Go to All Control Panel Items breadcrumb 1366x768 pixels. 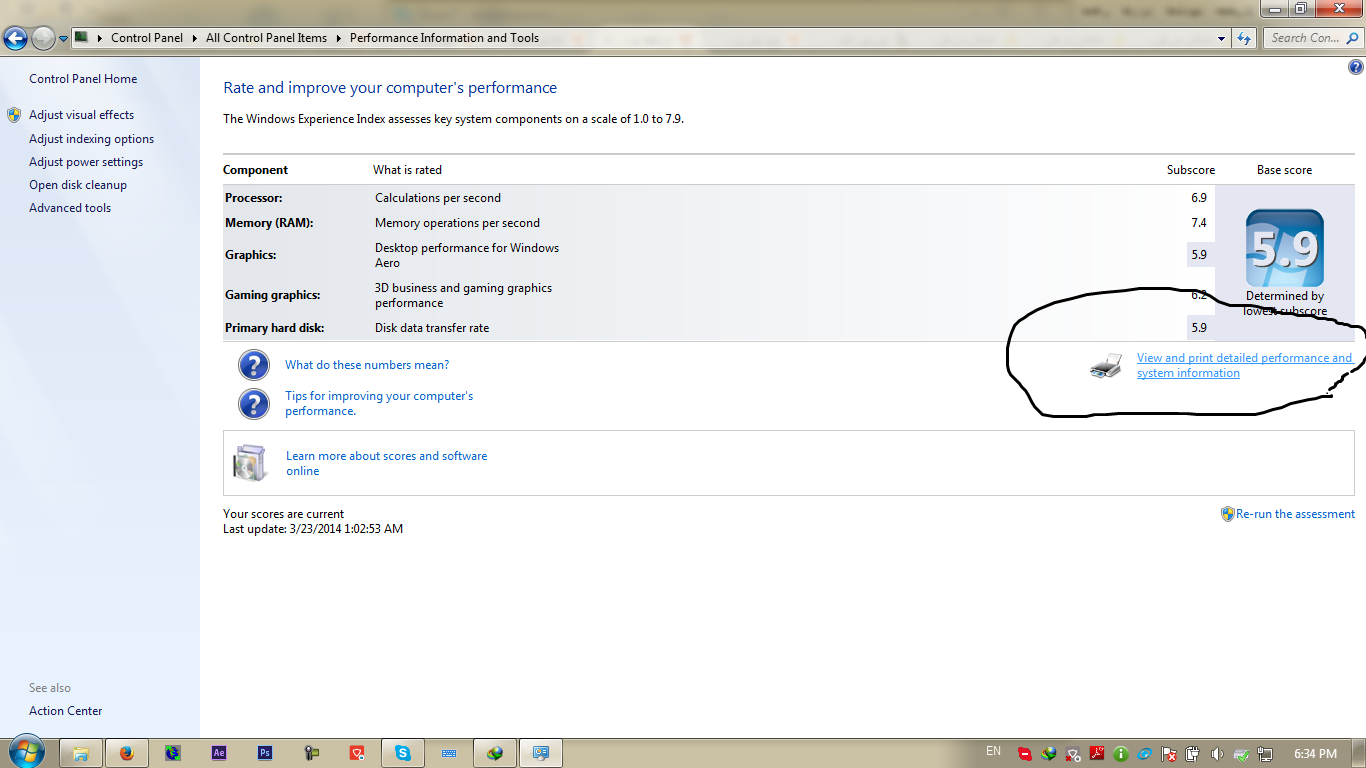(x=266, y=38)
